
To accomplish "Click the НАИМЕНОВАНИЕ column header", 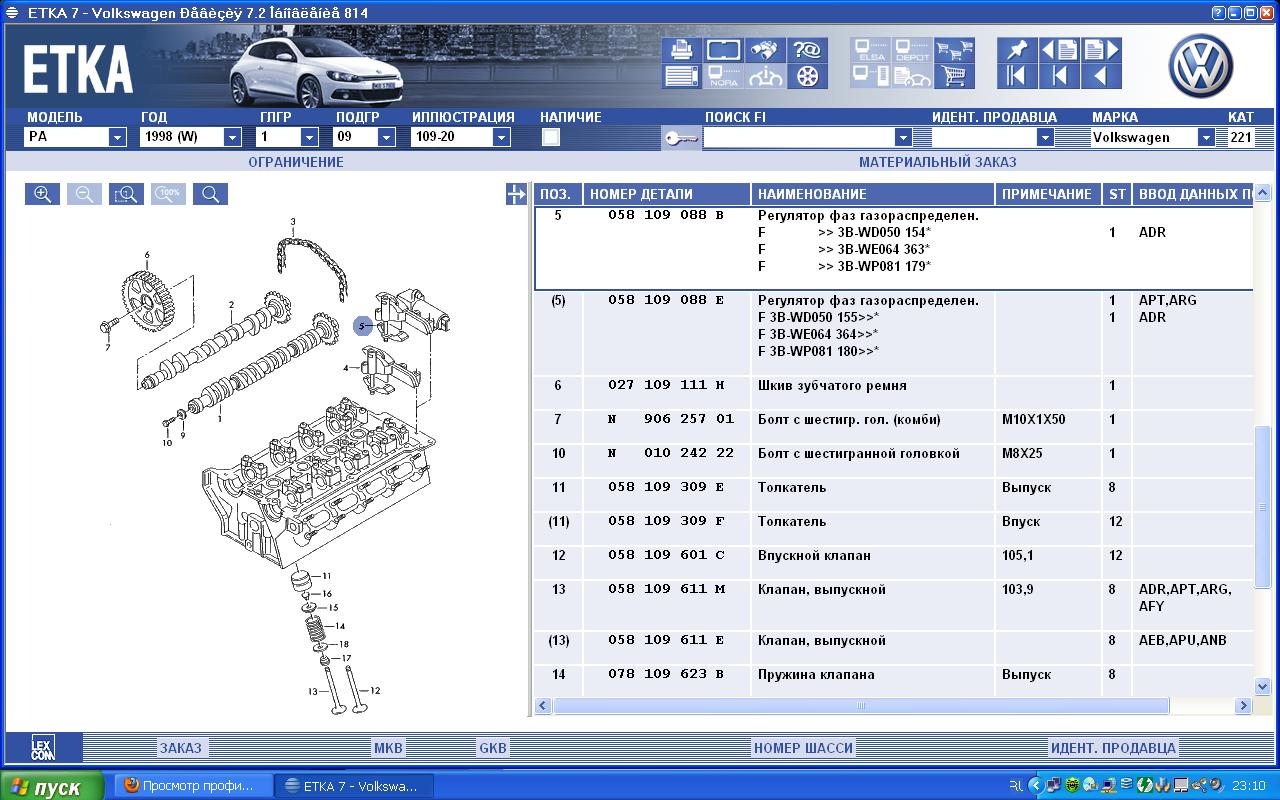I will 873,194.
